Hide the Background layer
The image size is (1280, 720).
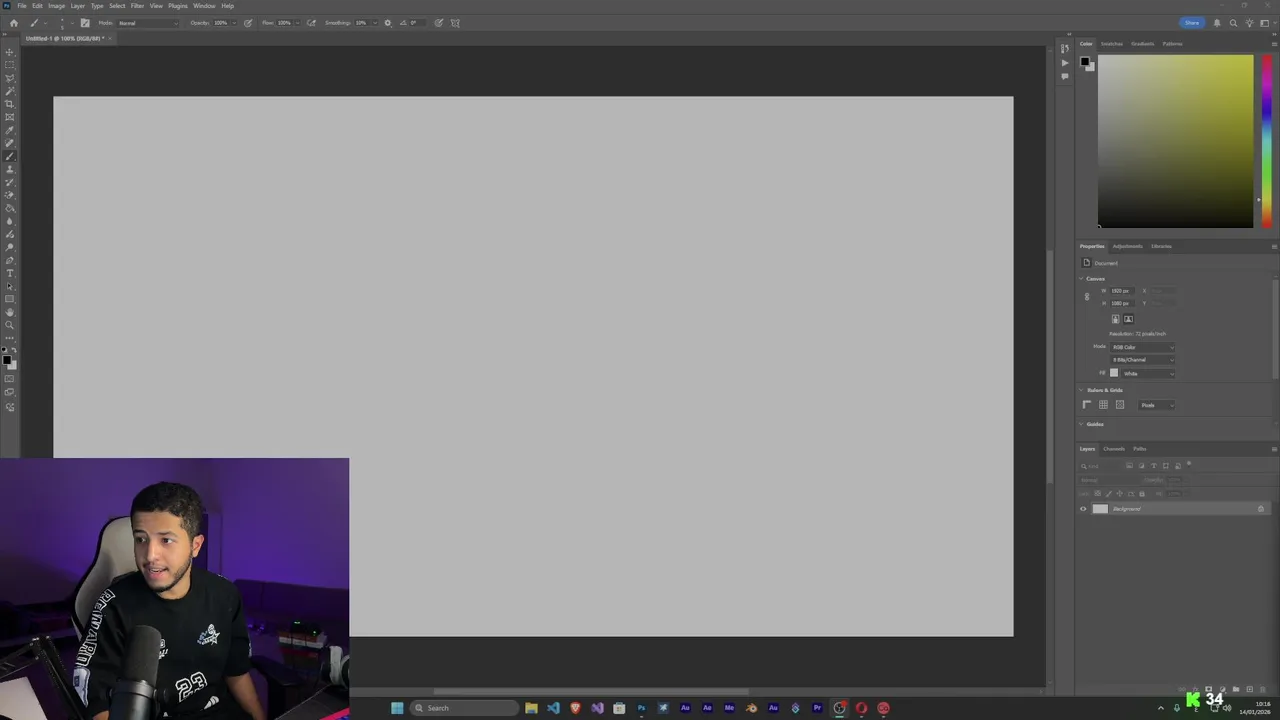coord(1083,509)
